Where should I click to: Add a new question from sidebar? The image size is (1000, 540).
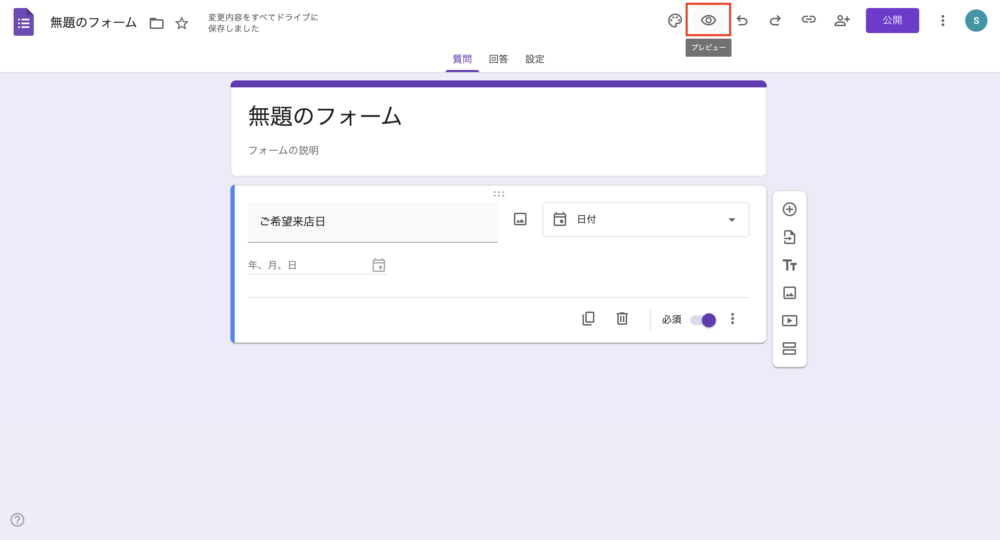[x=790, y=209]
